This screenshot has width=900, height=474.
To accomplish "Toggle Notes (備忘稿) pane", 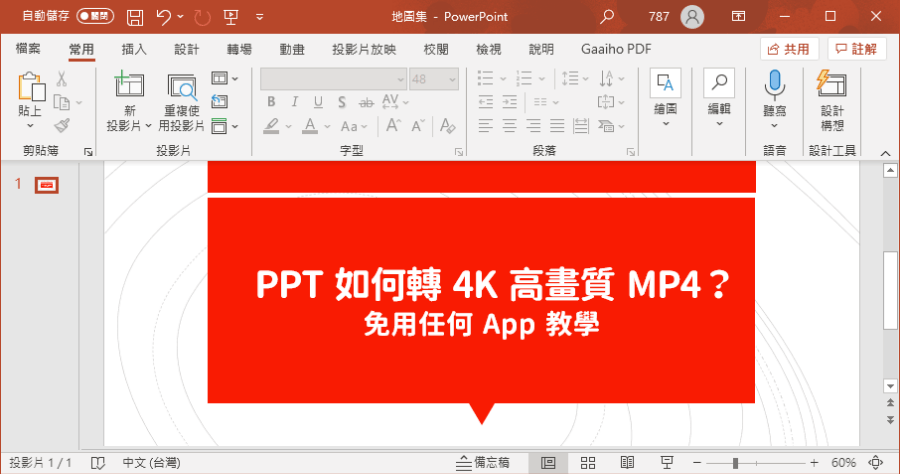I will (x=483, y=463).
